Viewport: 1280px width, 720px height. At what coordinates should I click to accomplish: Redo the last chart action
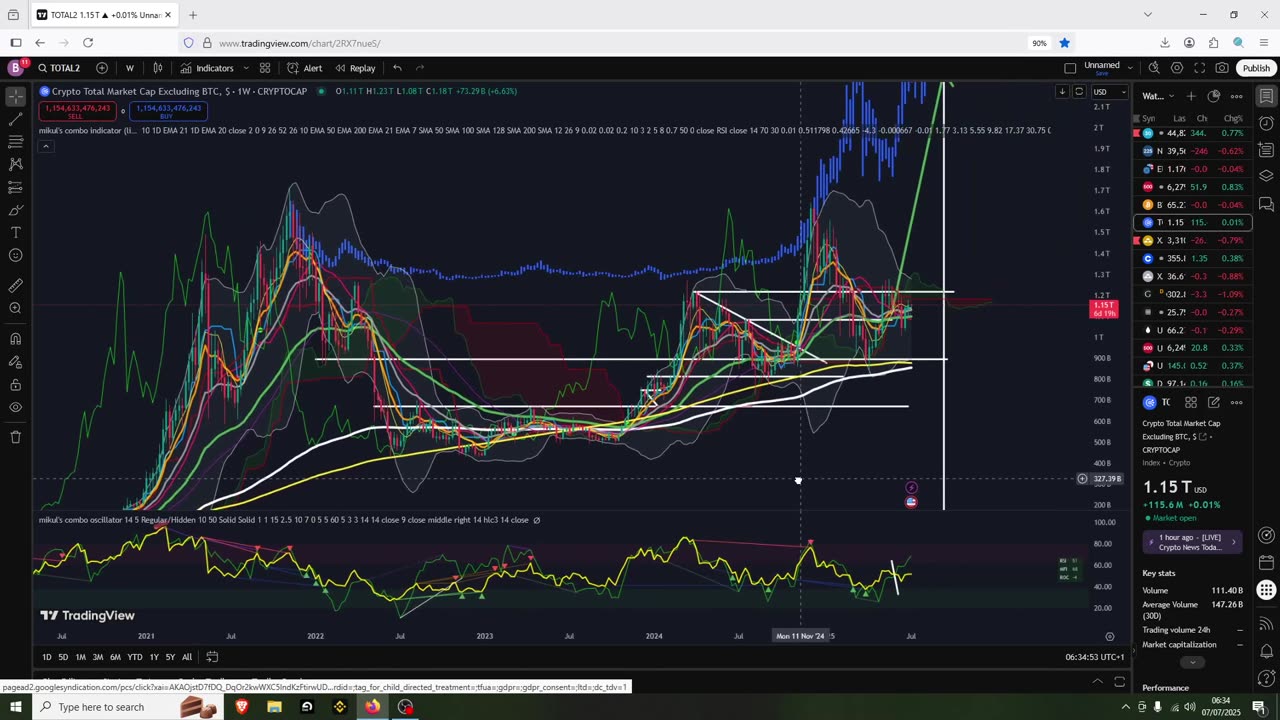click(x=420, y=68)
